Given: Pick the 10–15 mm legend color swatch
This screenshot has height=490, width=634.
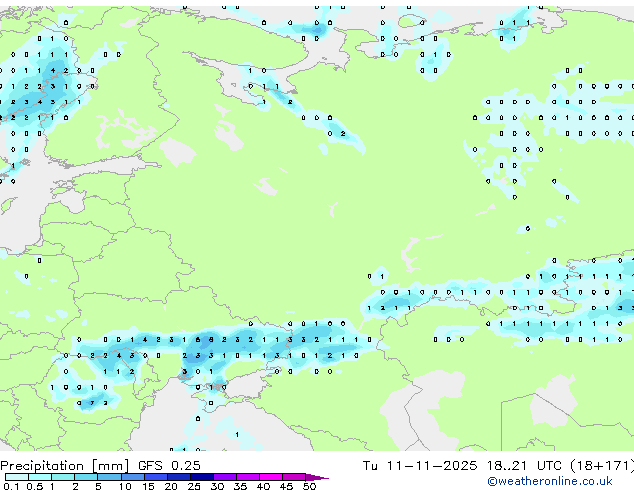Looking at the screenshot, I should point(132,477).
